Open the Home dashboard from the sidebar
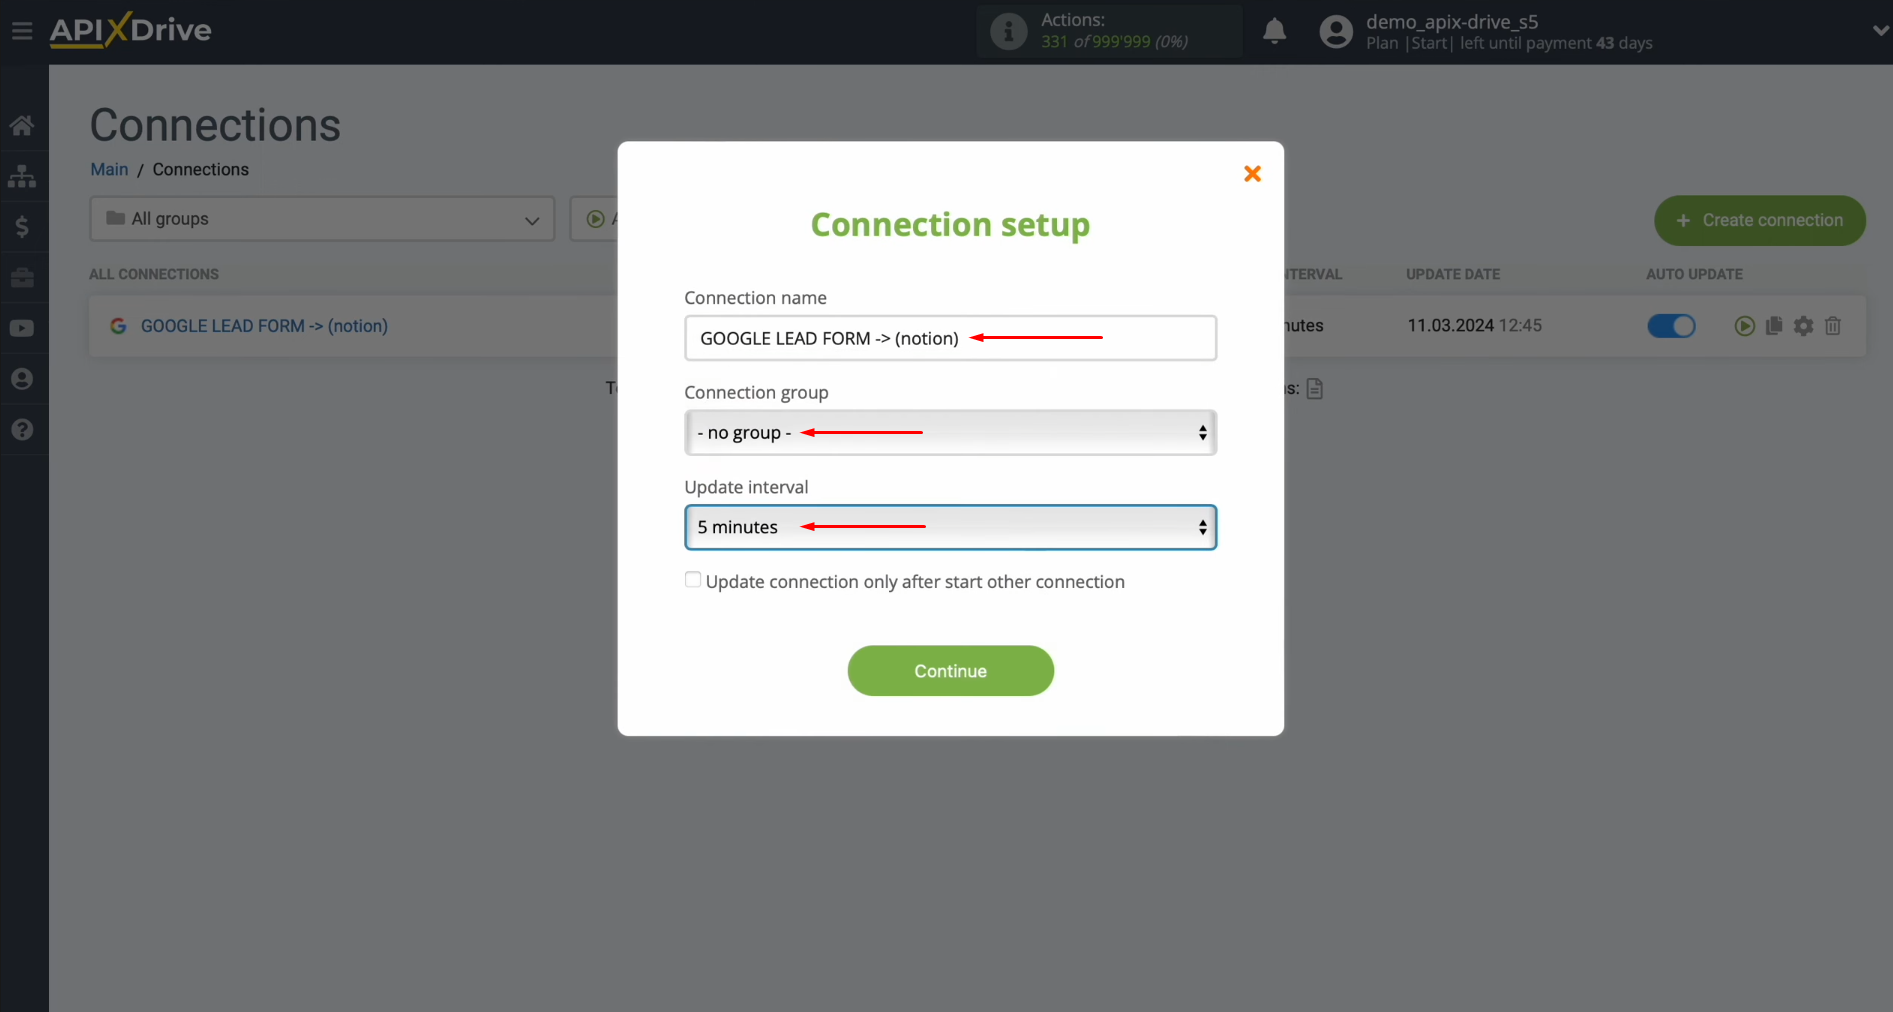The height and width of the screenshot is (1012, 1893). click(22, 124)
